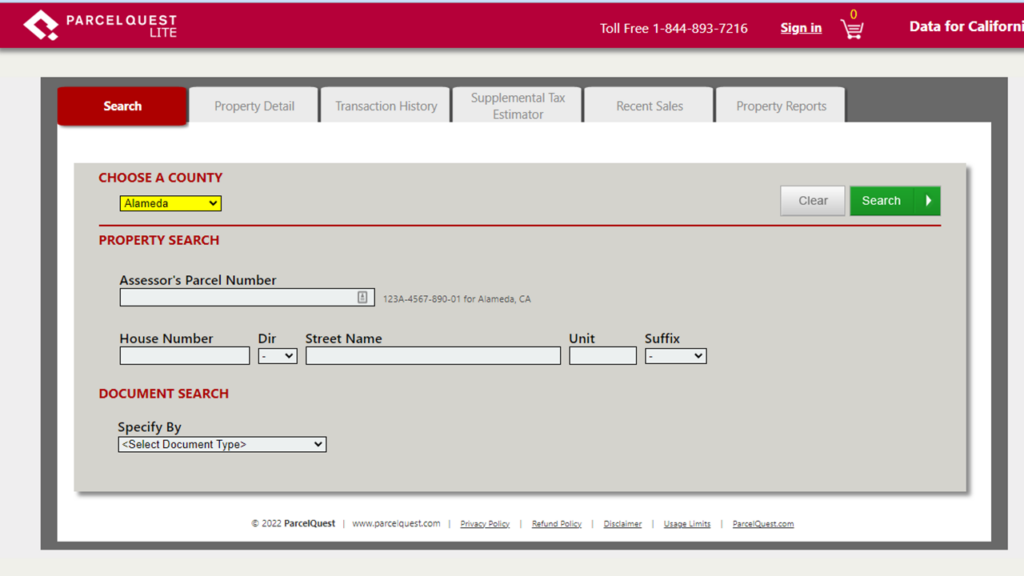Go to the Recent Sales tab

click(649, 106)
